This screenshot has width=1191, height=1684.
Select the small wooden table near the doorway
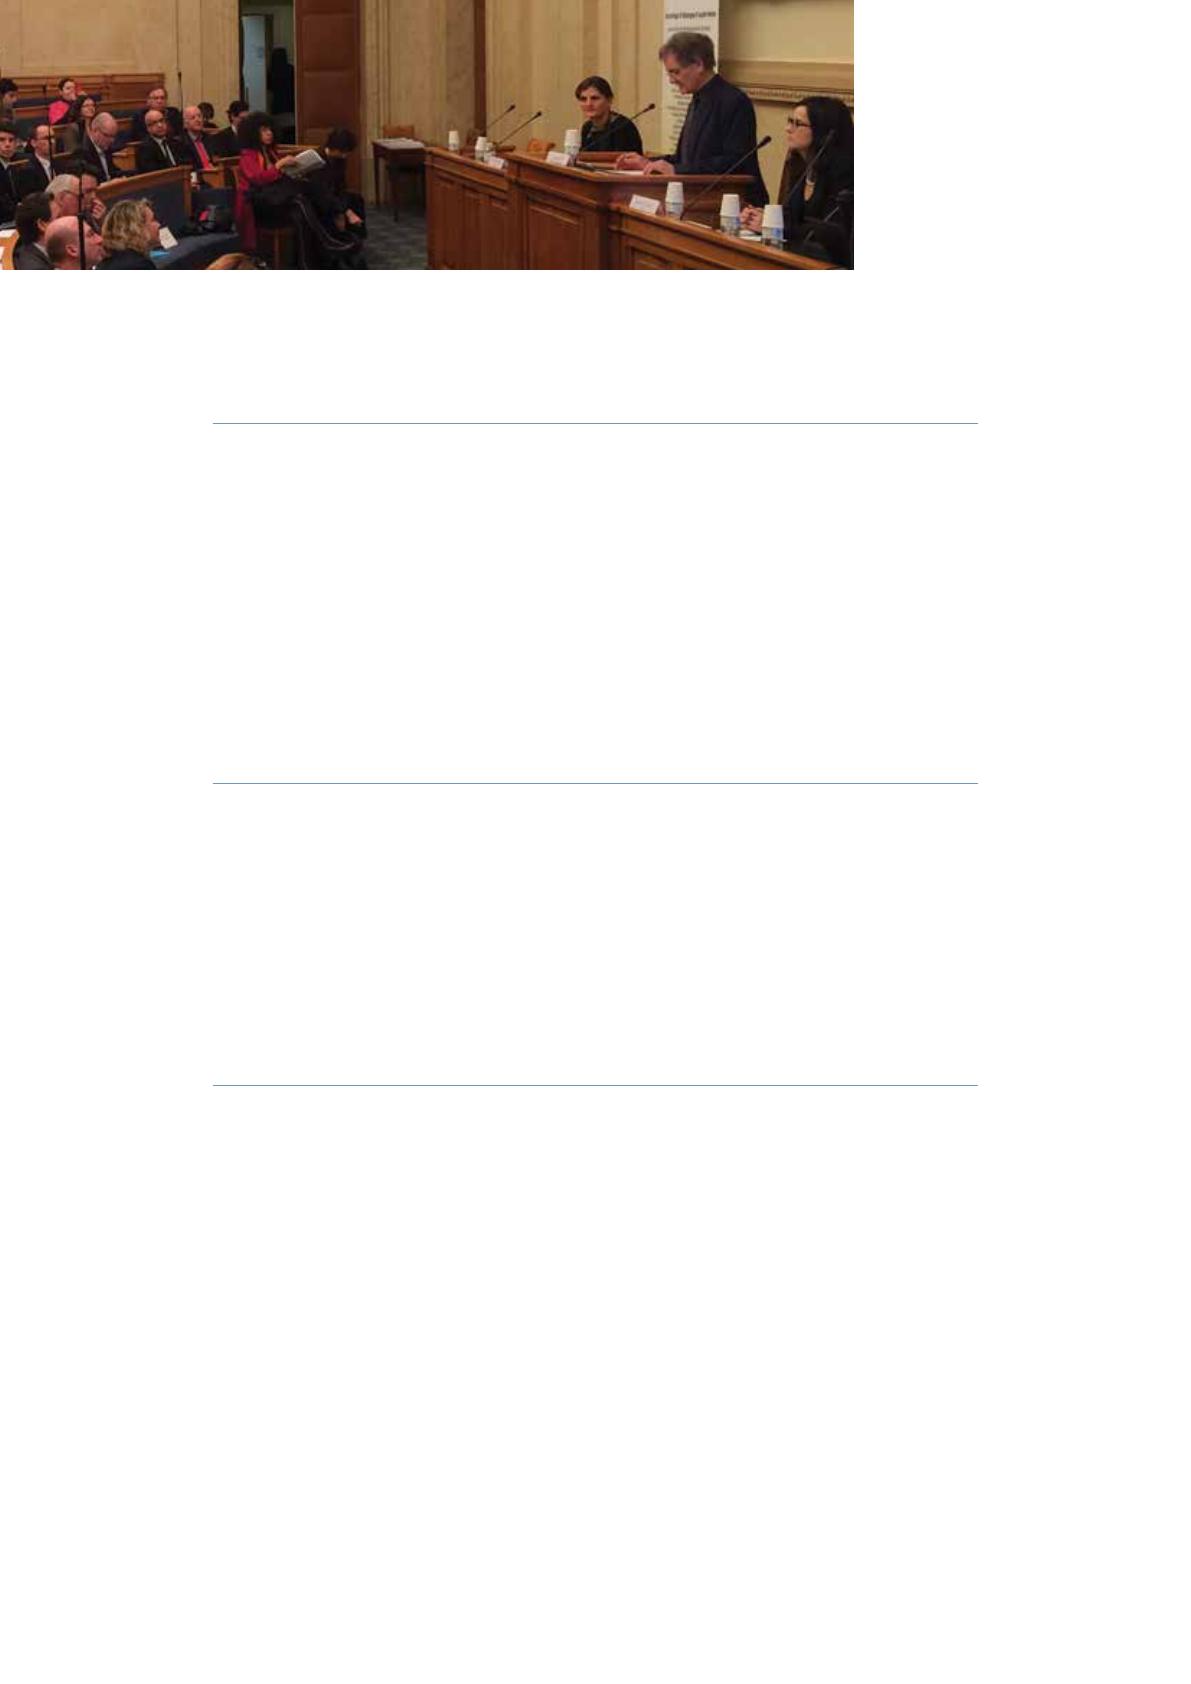pyautogui.click(x=398, y=170)
